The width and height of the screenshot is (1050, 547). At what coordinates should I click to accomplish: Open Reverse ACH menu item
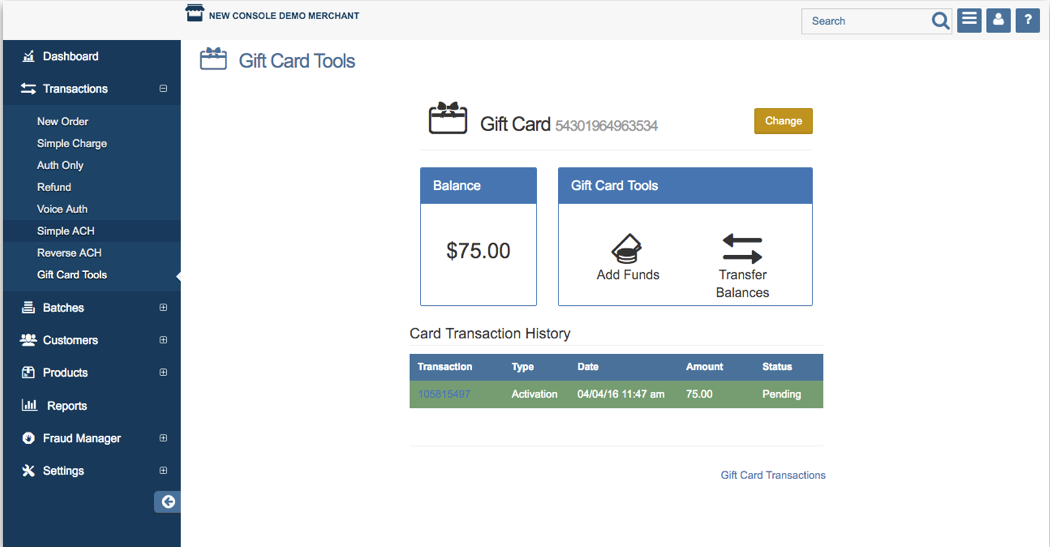69,253
